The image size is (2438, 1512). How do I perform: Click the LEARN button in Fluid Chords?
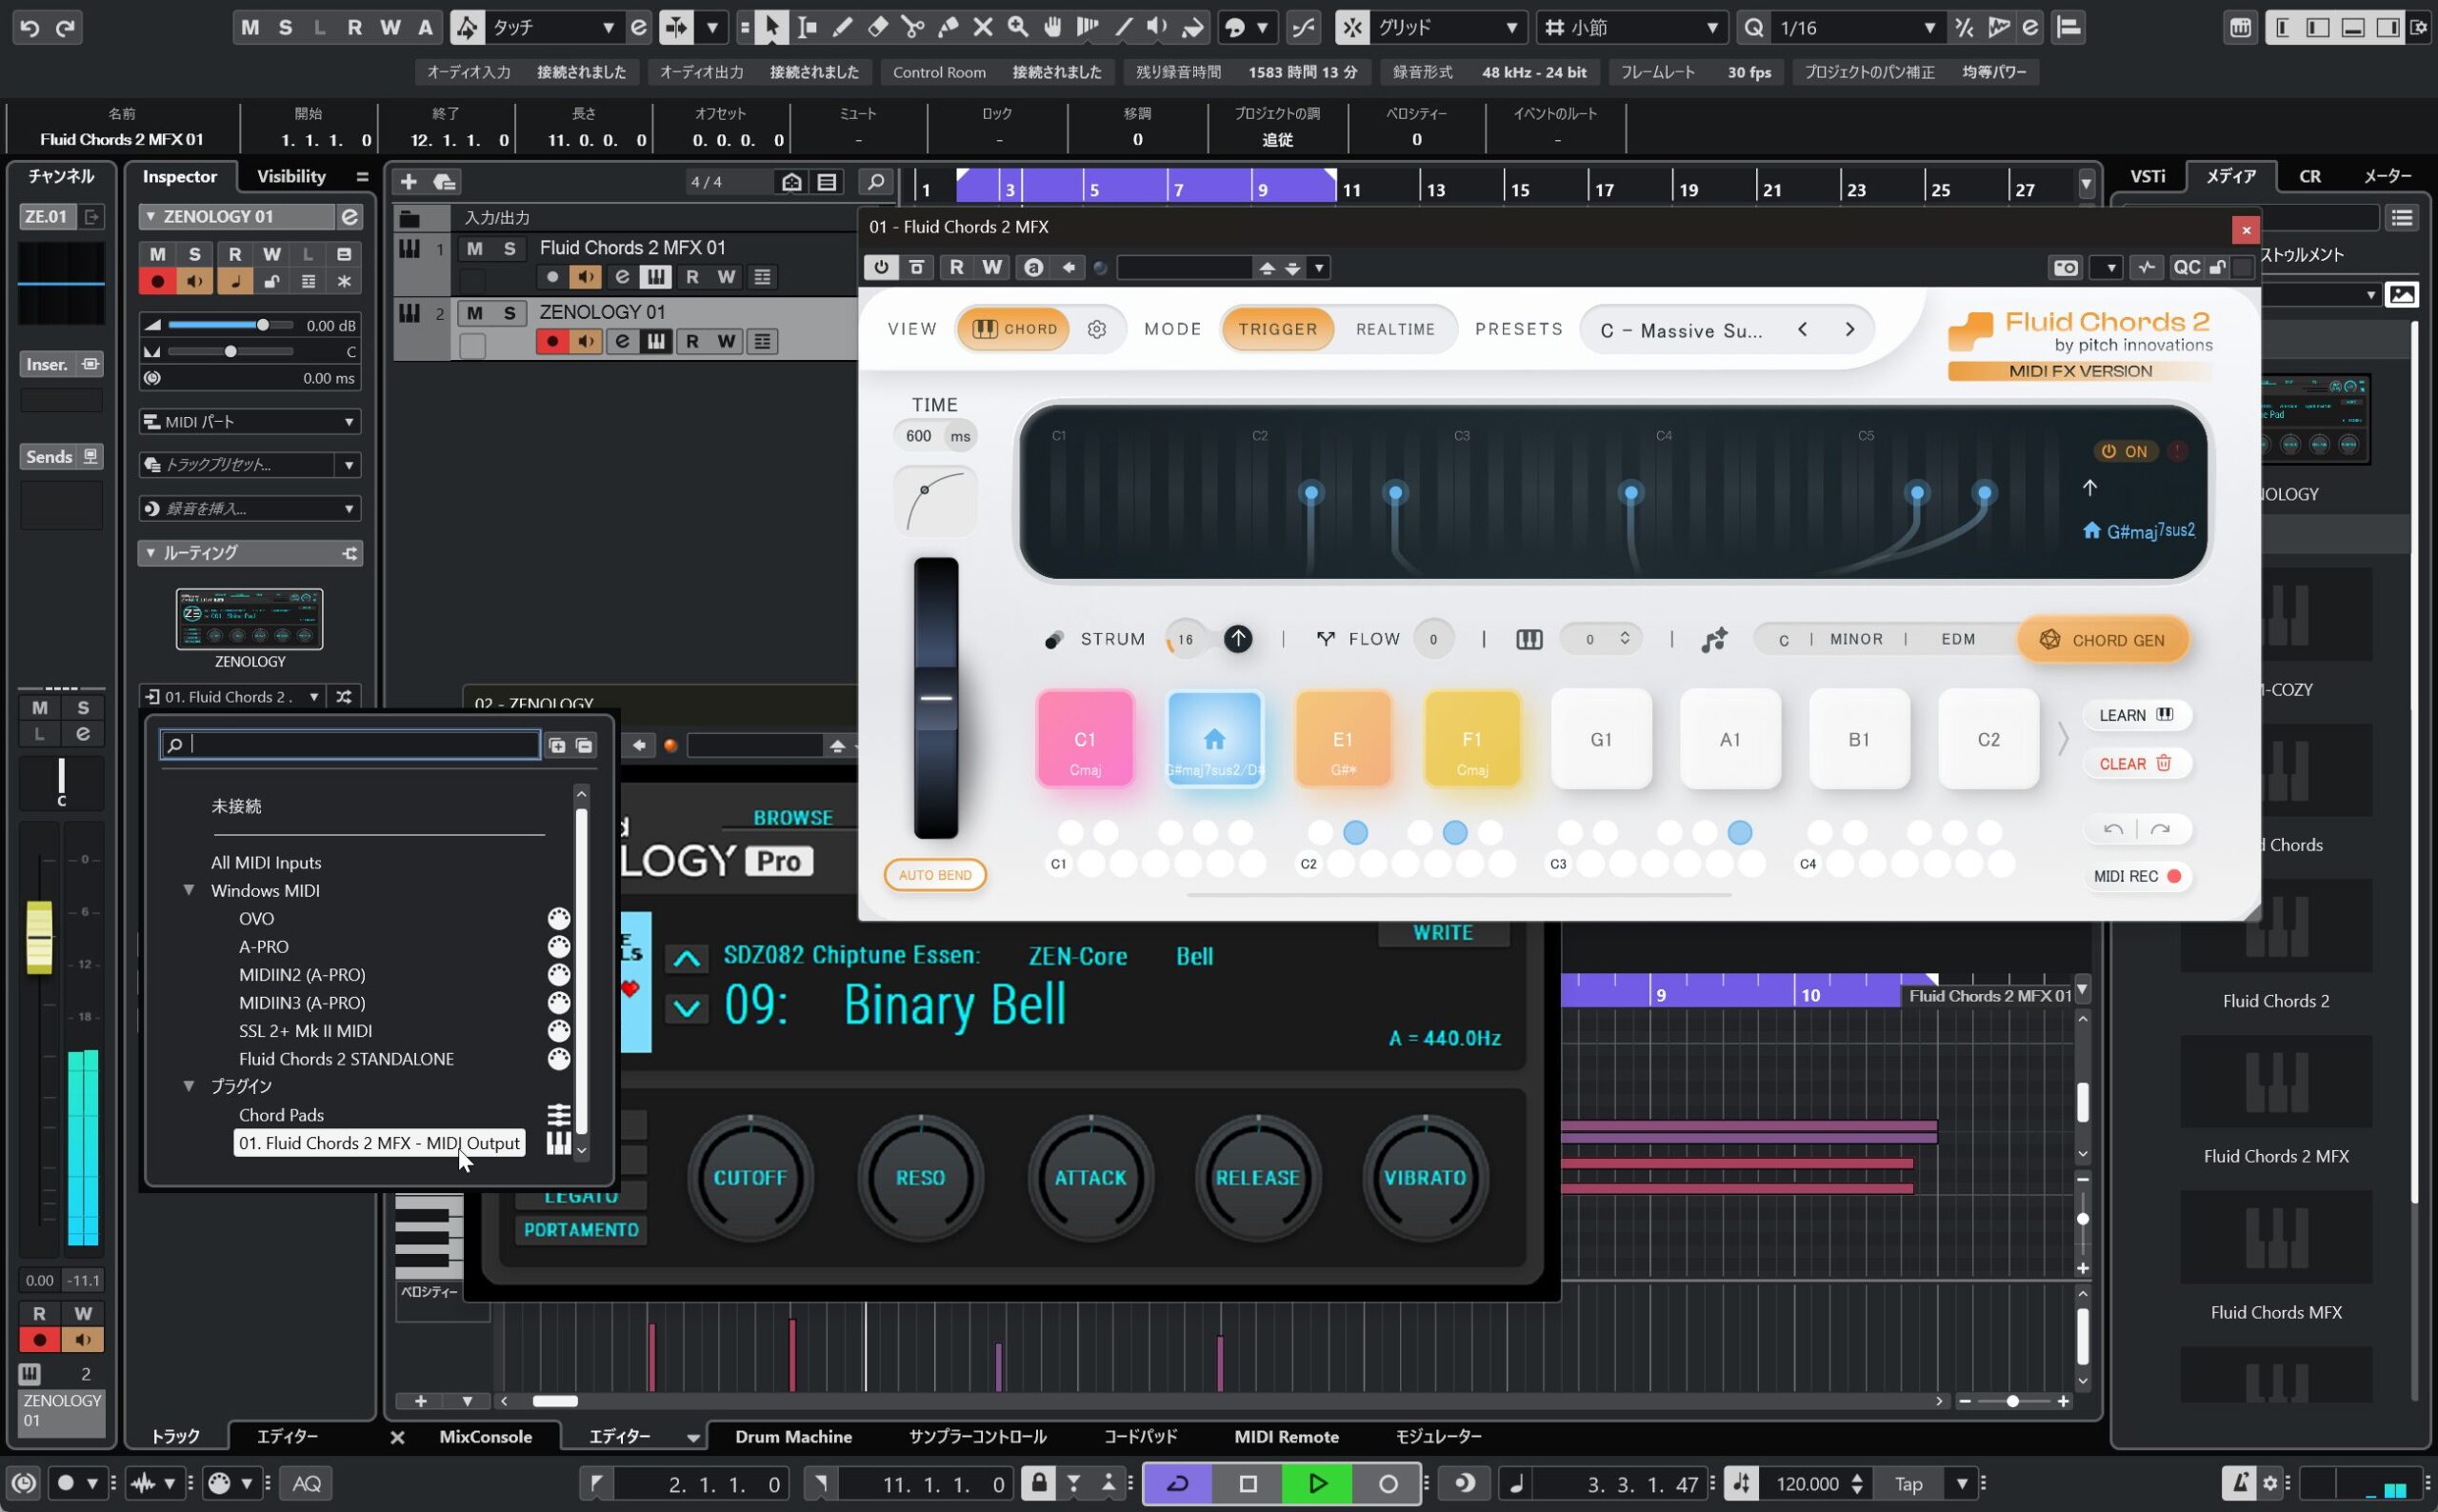pos(2136,715)
